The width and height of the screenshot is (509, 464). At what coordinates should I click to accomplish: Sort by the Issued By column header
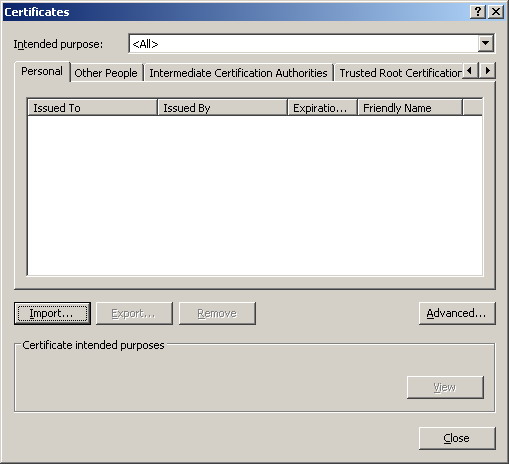click(222, 108)
